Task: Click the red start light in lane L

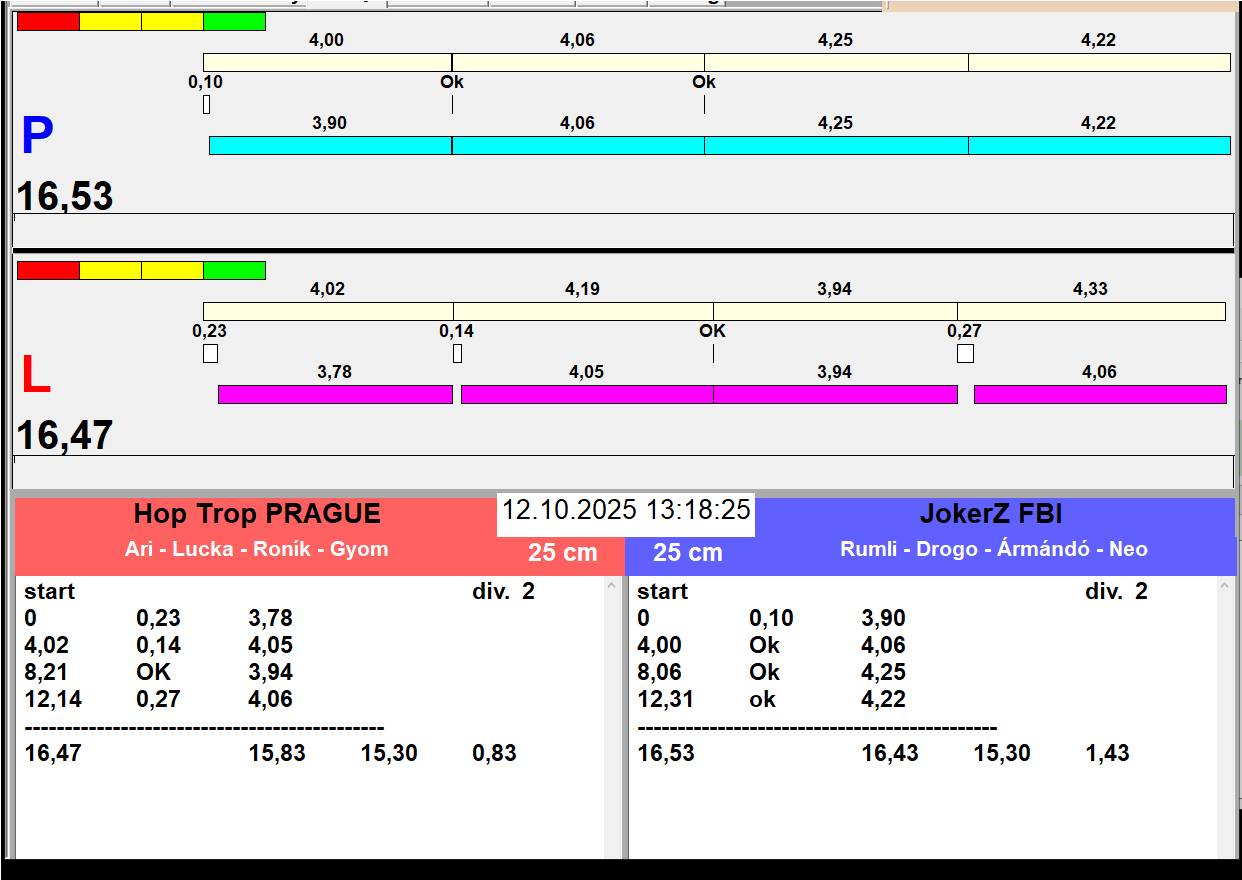Action: [x=48, y=270]
